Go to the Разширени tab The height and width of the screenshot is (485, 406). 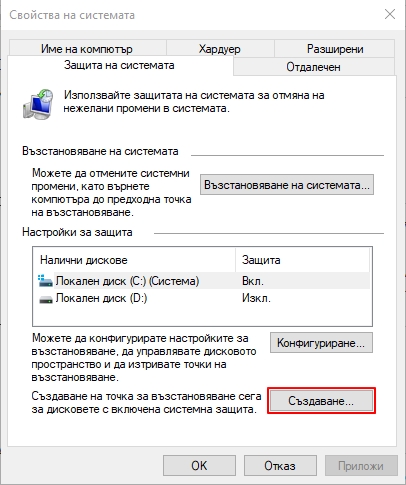(335, 49)
